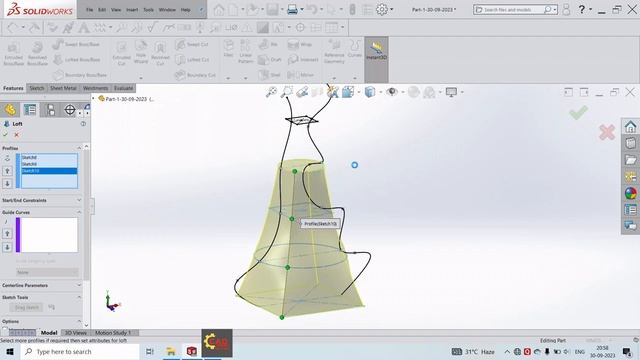Open the File Explorer folder icon in task pane
Viewport: 640px width, 360px height.
[x=630, y=160]
